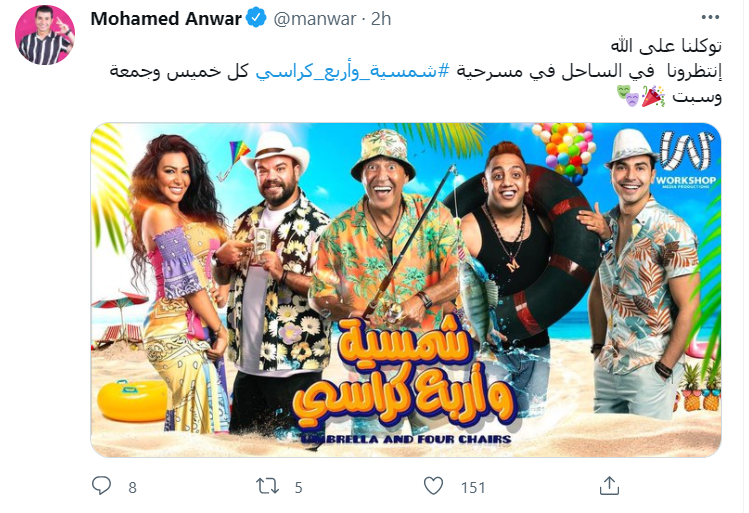Click the 151 likes count
Viewport: 749px width, 513px height.
473,487
